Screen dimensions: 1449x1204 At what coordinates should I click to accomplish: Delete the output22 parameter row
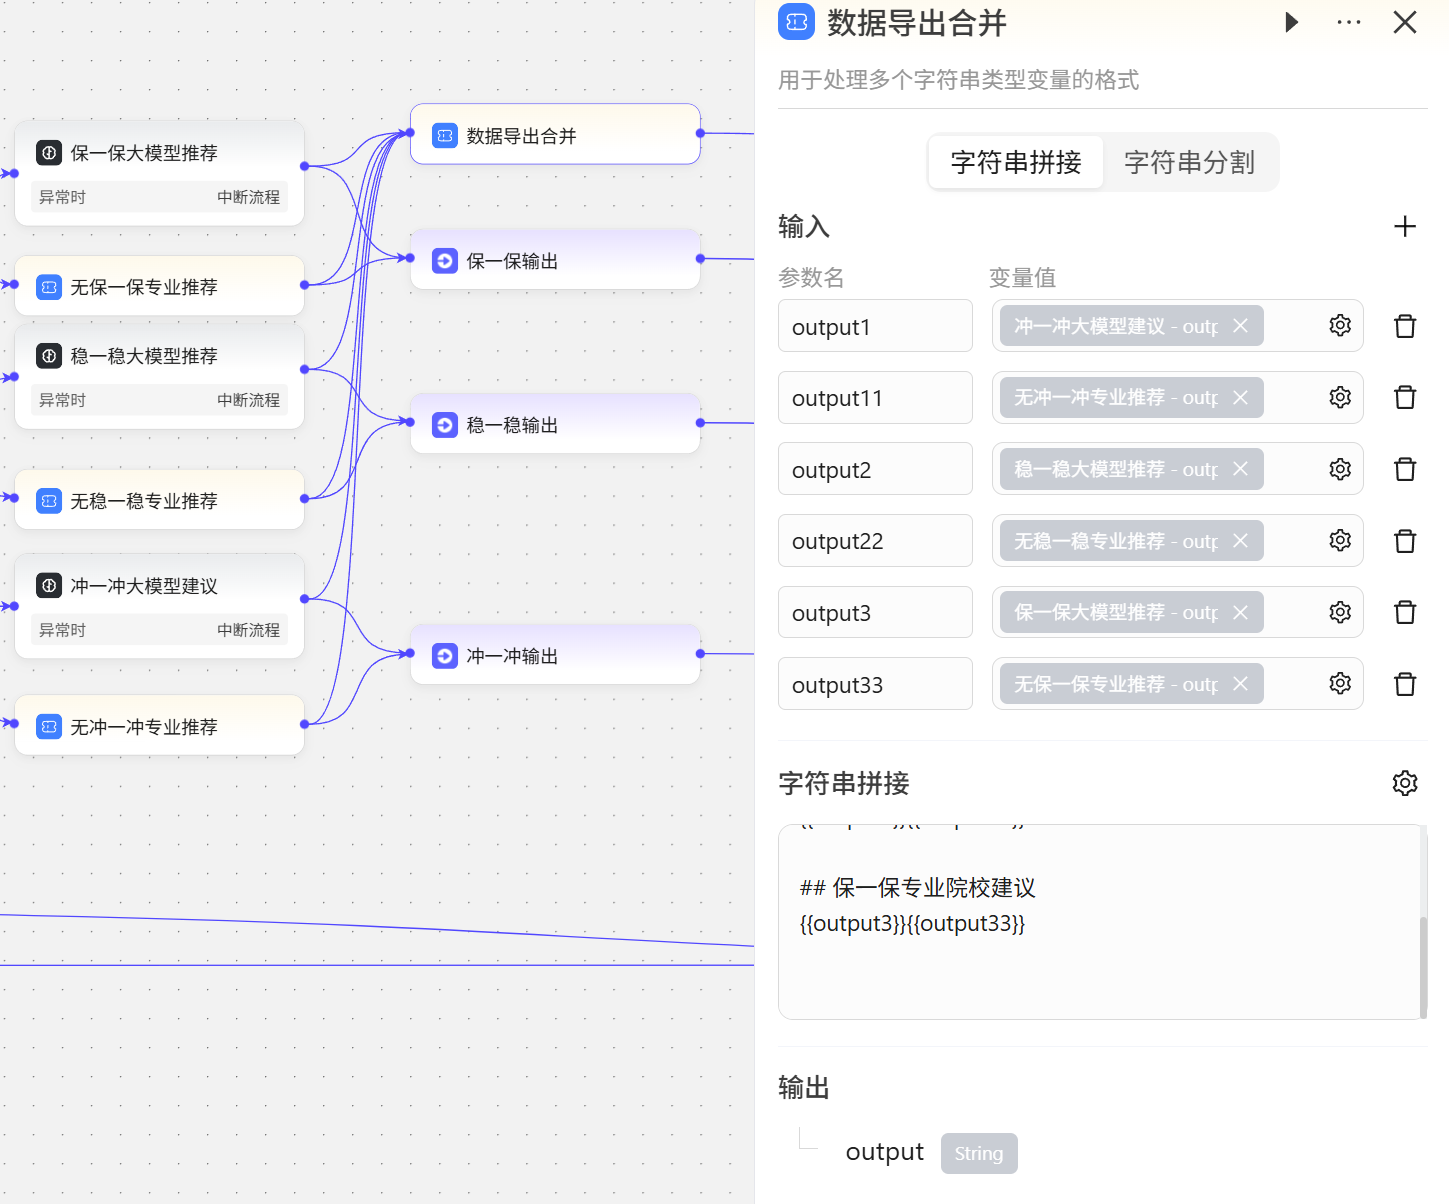click(1404, 541)
